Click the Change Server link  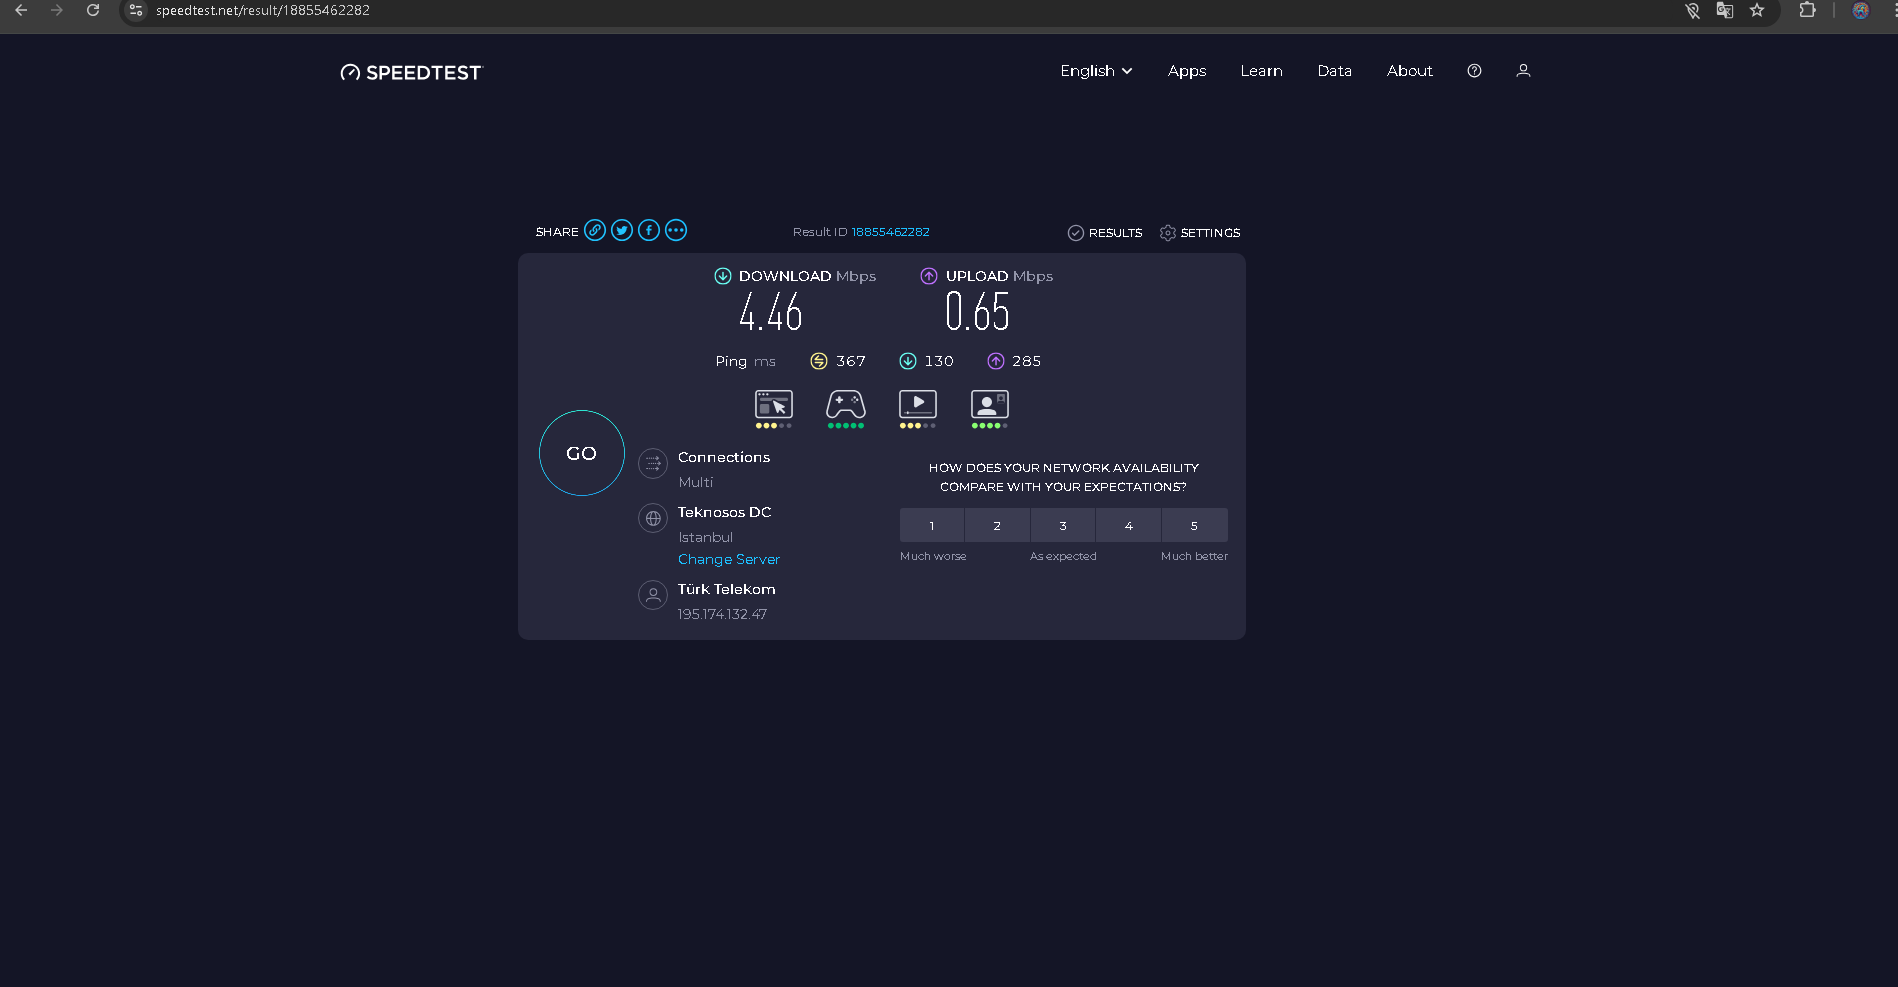coord(729,559)
